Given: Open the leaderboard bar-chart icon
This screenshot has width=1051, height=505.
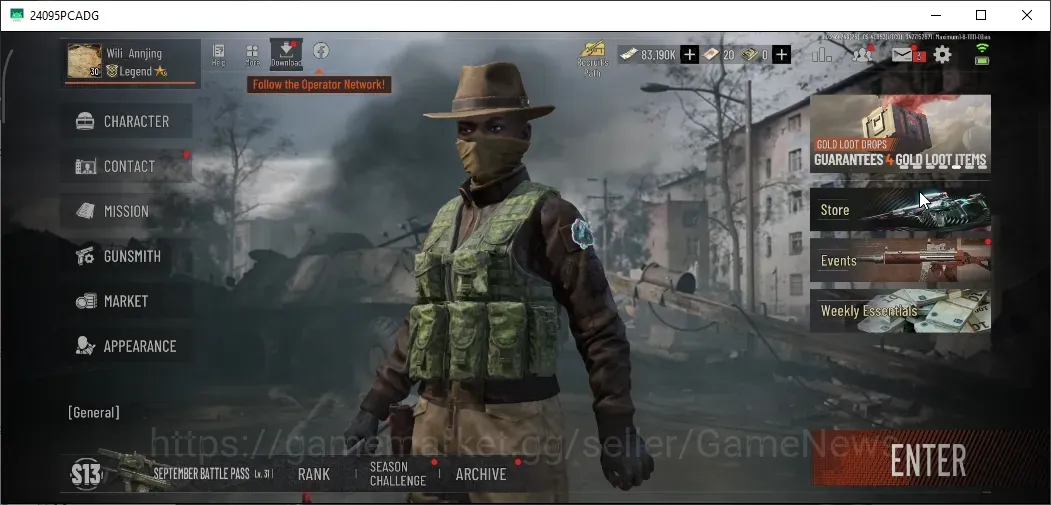Looking at the screenshot, I should coord(821,54).
